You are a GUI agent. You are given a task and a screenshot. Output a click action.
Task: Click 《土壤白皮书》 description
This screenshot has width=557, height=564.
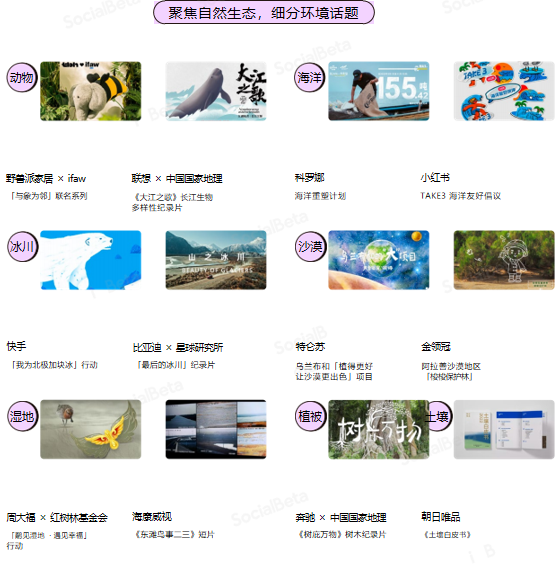click(447, 535)
